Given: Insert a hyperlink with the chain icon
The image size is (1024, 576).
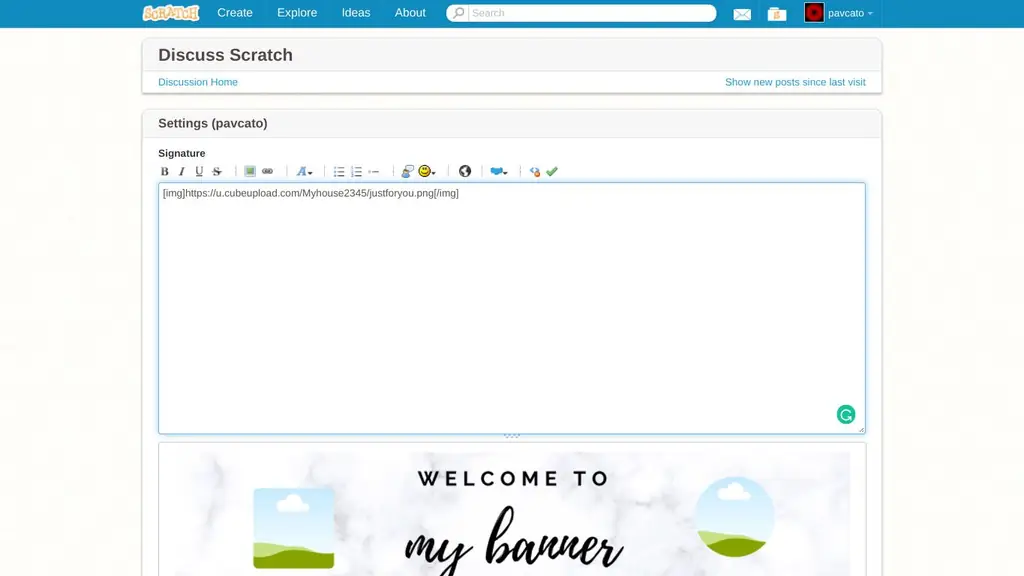Looking at the screenshot, I should [267, 171].
